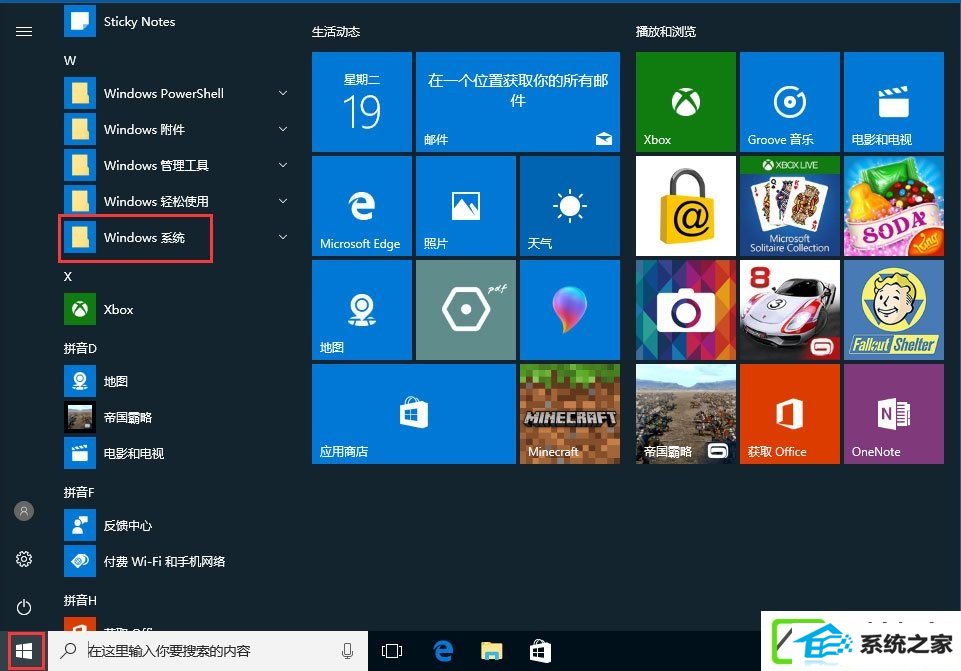Image resolution: width=961 pixels, height=671 pixels.
Task: Open the Xbox green tile
Action: (685, 102)
